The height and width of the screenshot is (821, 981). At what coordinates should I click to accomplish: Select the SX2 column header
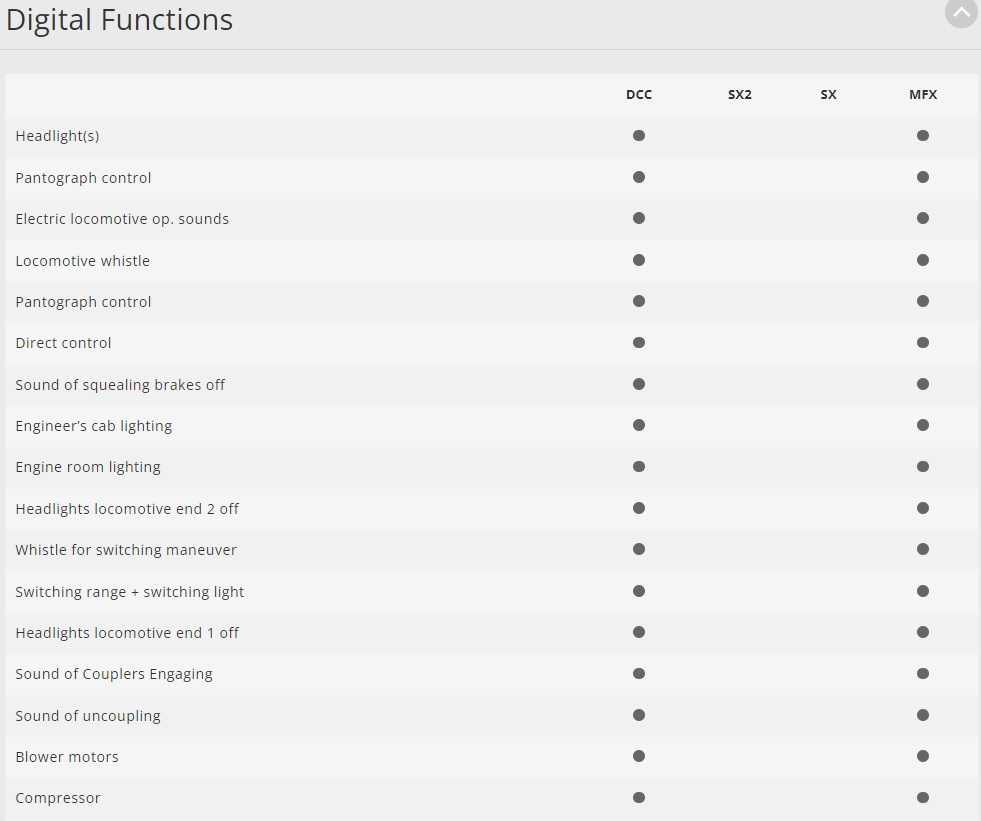pos(740,95)
